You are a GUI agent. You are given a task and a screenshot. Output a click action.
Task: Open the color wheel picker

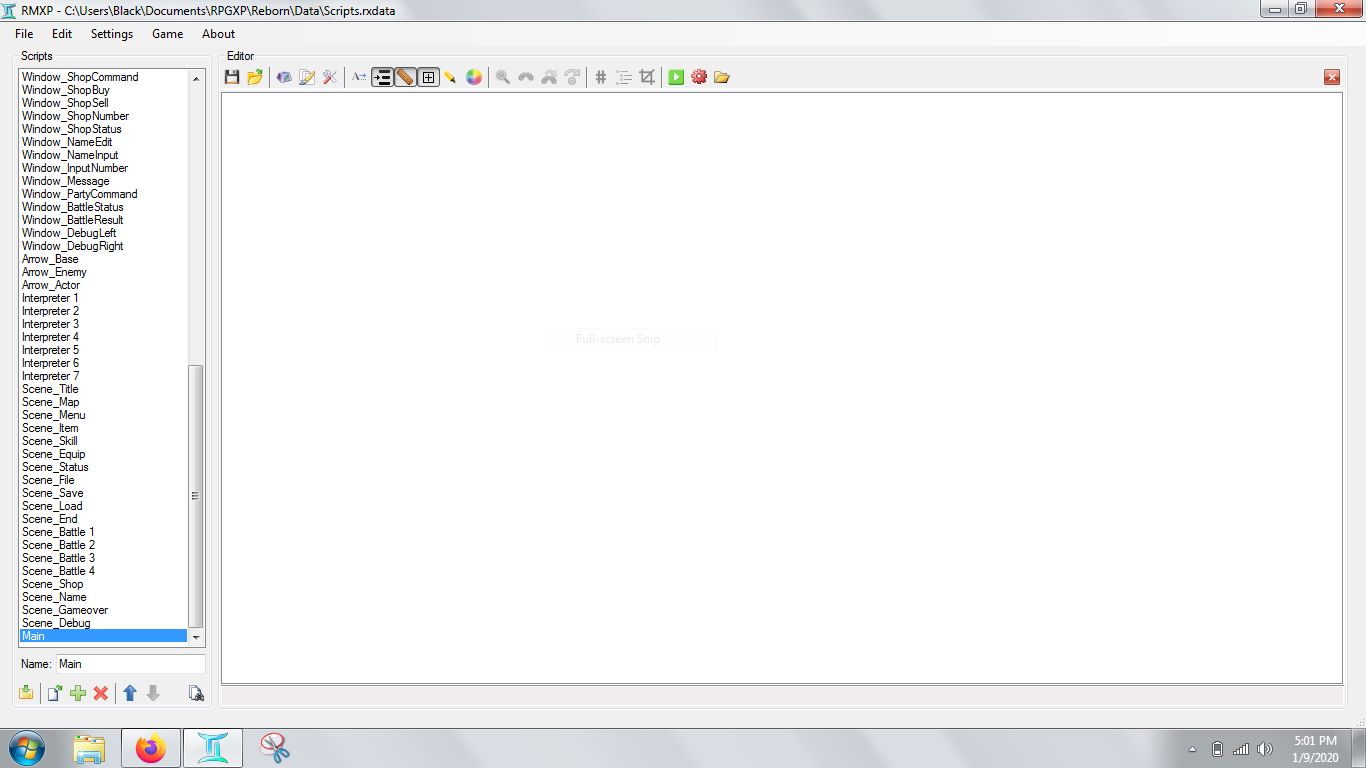coord(474,77)
